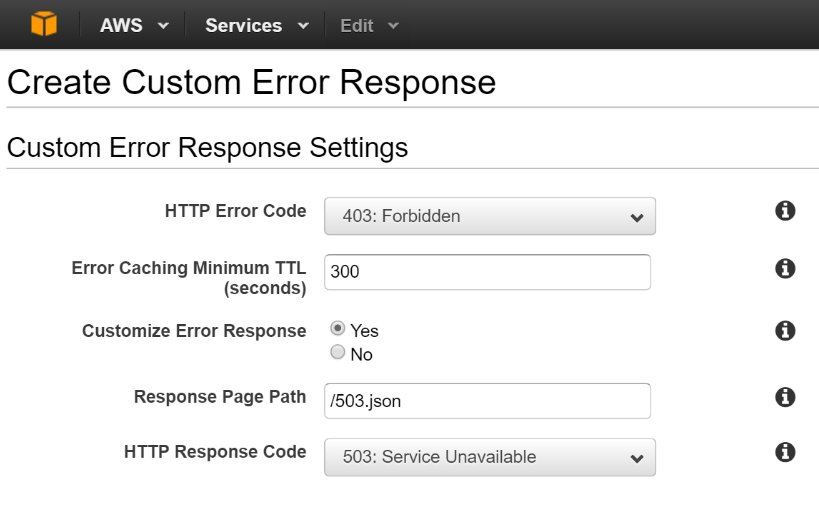Click the arrow beside the AWS label
Viewport: 819px width, 509px height.
pos(163,26)
